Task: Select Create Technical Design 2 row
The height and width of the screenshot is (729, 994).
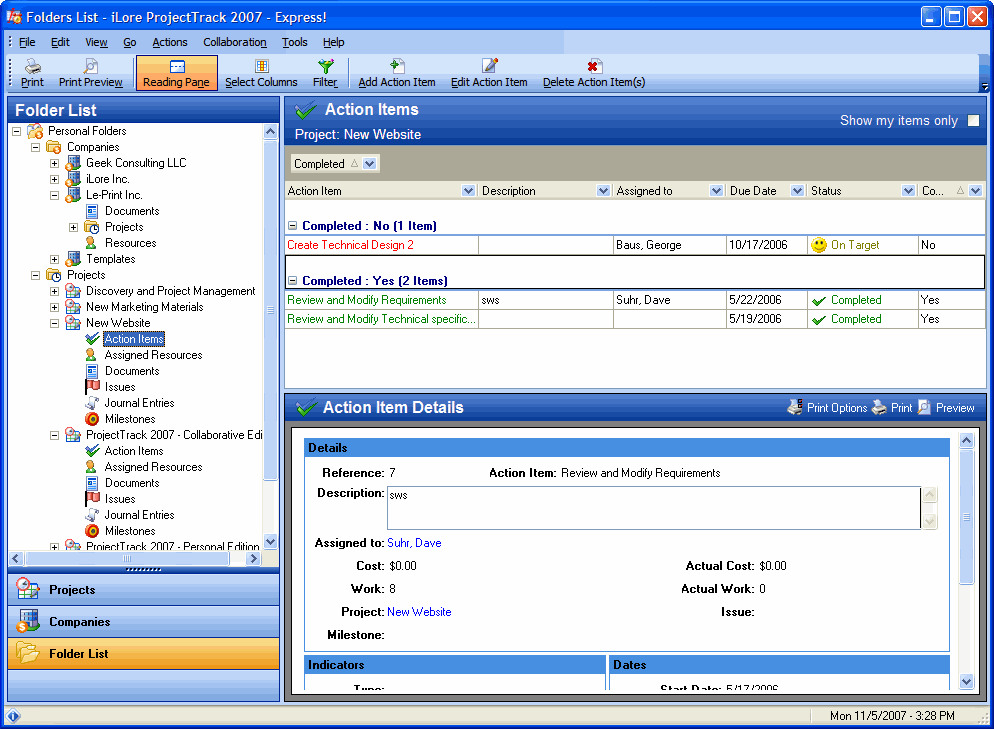Action: point(635,245)
